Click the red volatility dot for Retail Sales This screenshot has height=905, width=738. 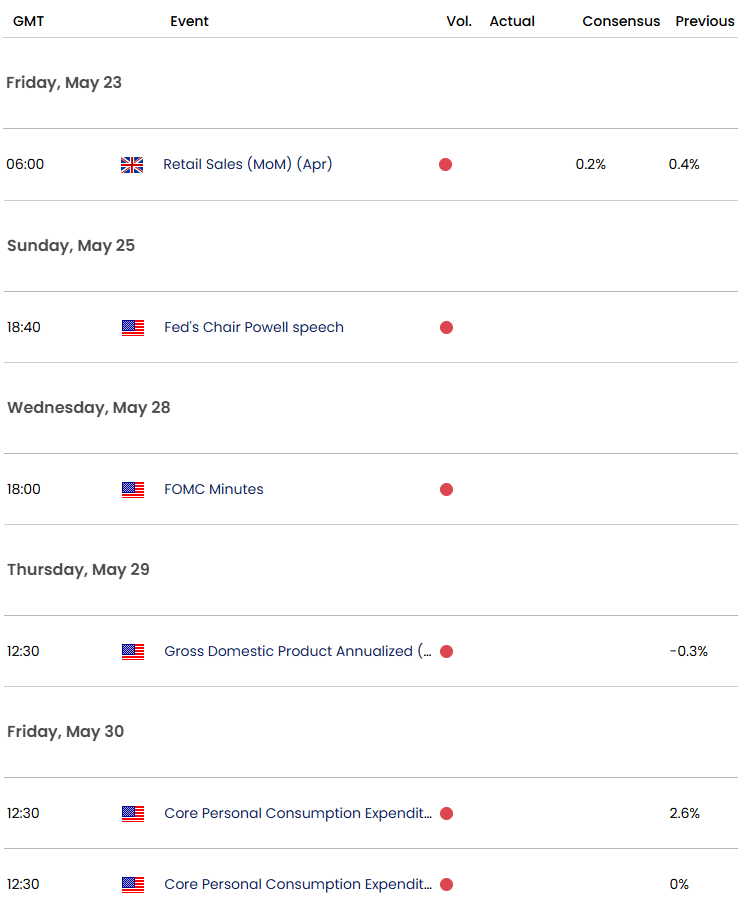pyautogui.click(x=445, y=165)
